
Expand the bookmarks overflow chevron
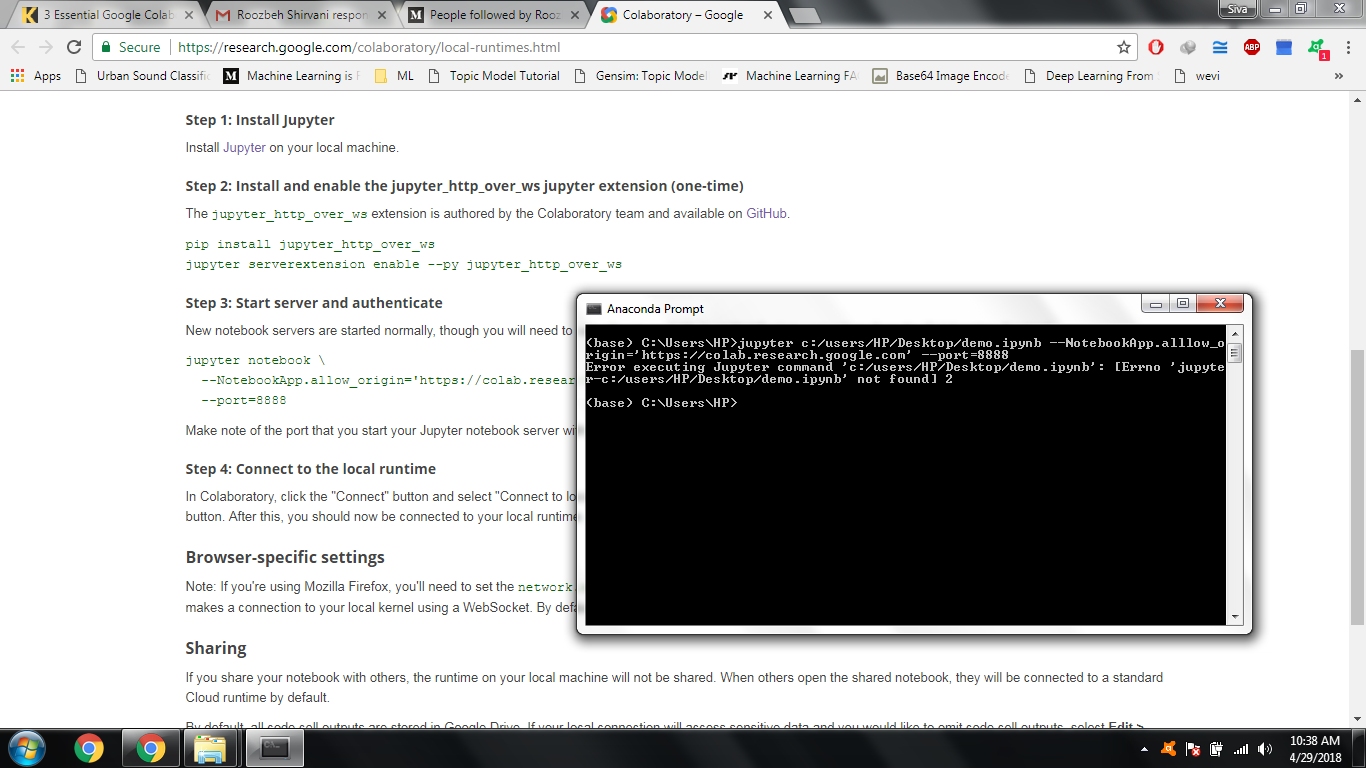coord(1339,76)
